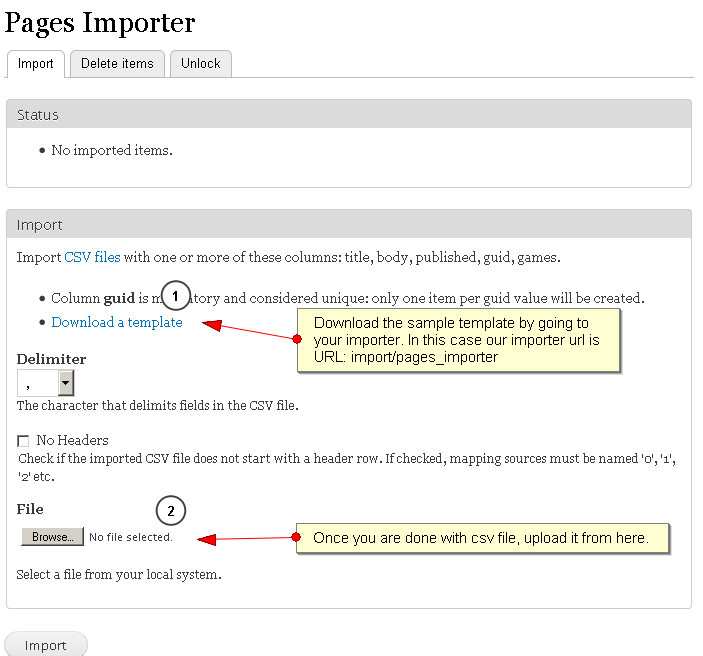Toggle the No Headers checkbox

click(23, 441)
